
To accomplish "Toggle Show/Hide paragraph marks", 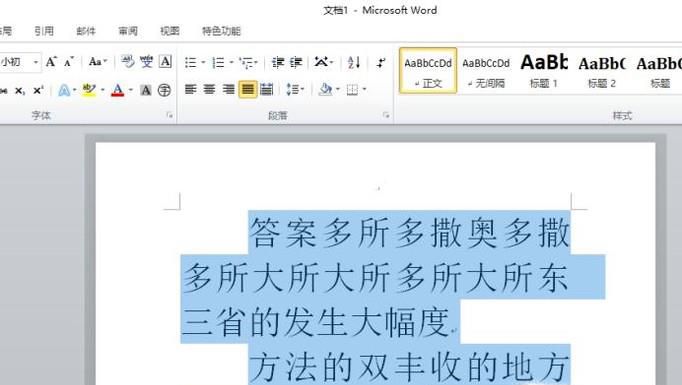I will 381,63.
